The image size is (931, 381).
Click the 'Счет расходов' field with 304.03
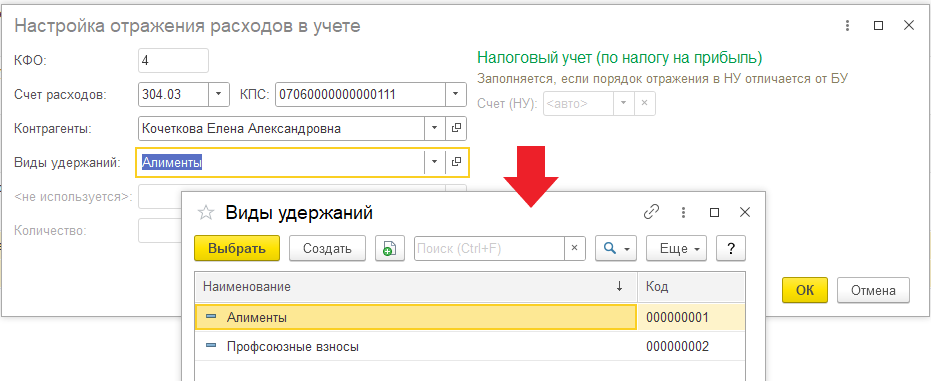point(173,94)
